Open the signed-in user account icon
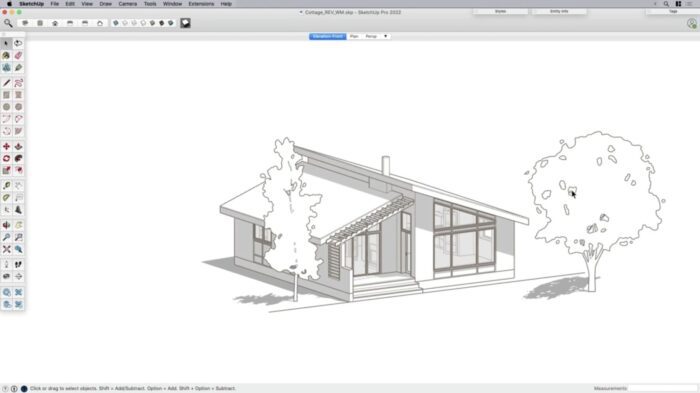Viewport: 700px width, 393px height. click(x=692, y=23)
